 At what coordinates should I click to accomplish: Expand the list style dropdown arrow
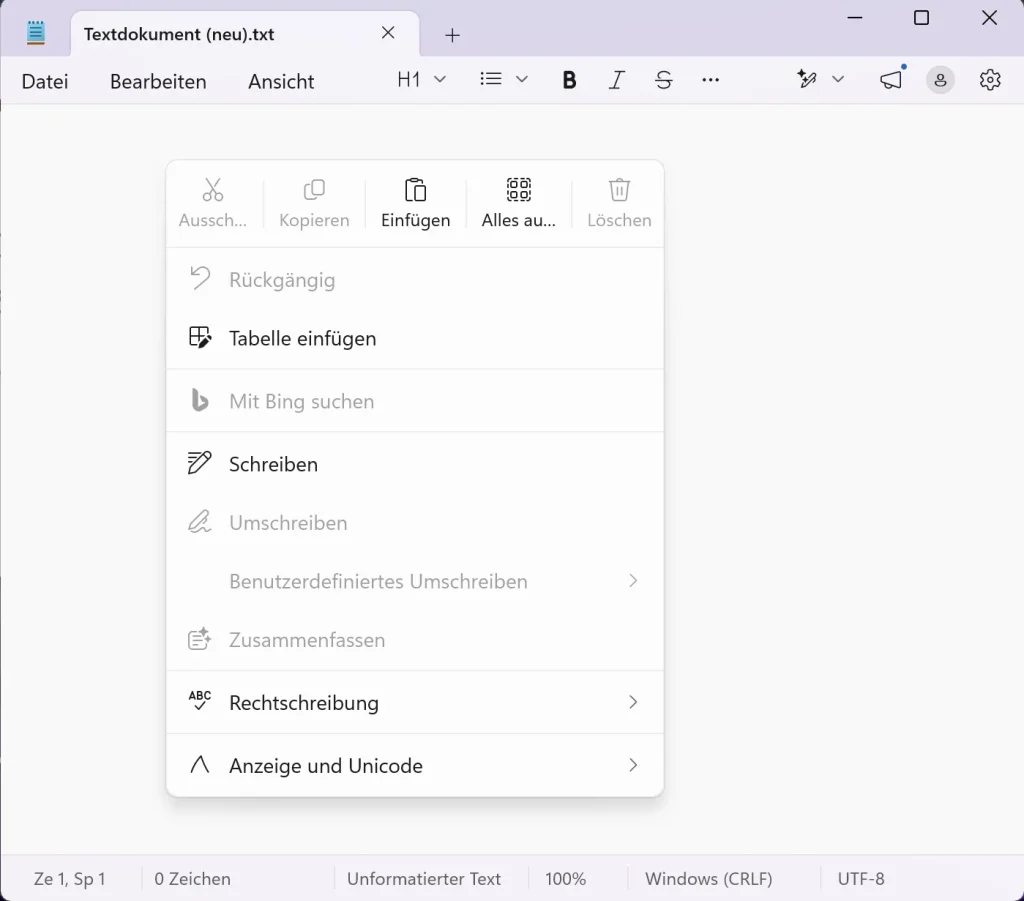(521, 80)
